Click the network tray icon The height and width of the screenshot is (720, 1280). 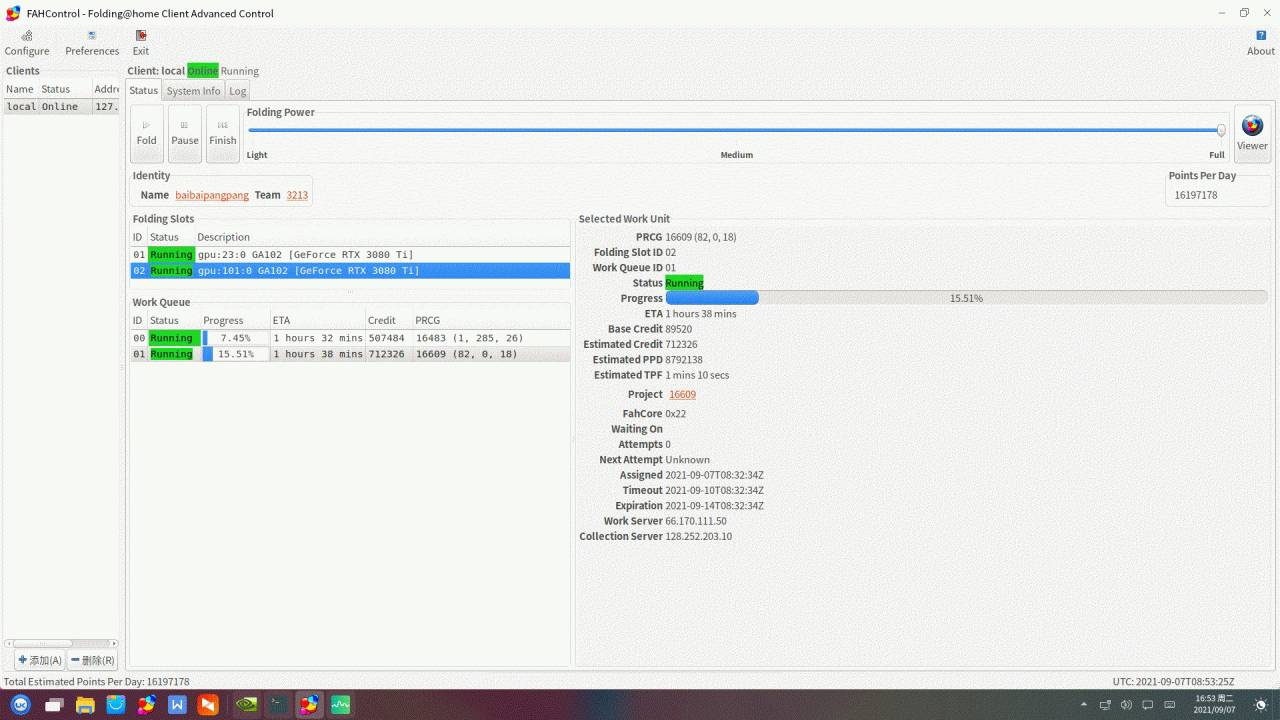click(x=1105, y=705)
